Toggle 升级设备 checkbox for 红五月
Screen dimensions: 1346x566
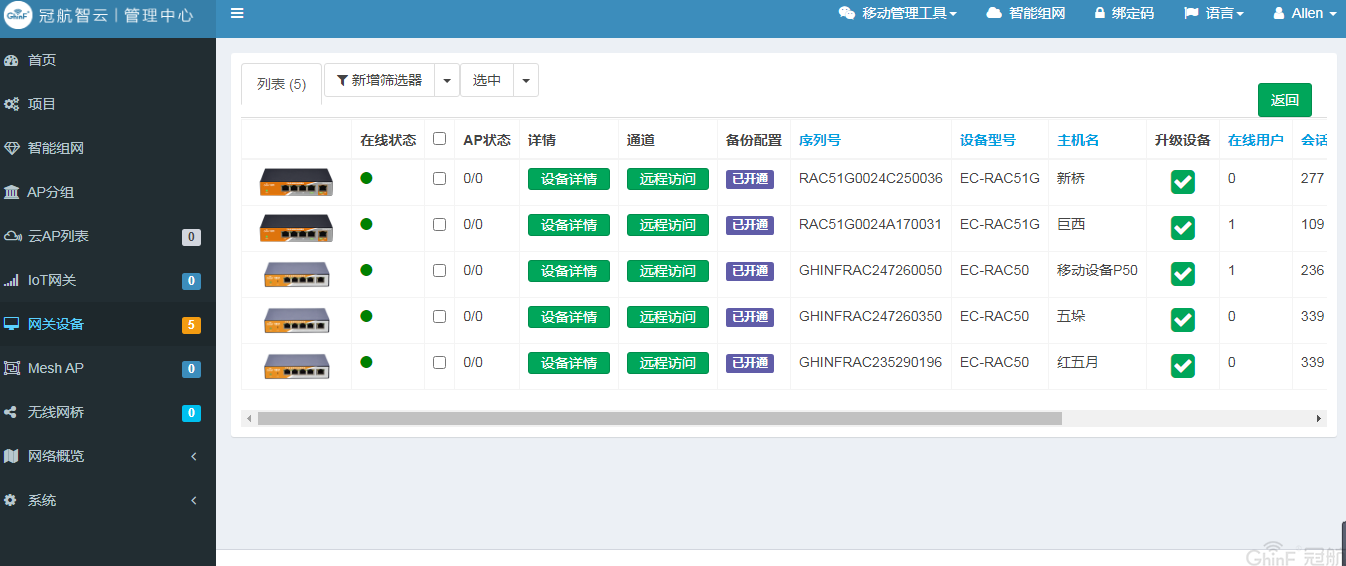(x=1183, y=366)
